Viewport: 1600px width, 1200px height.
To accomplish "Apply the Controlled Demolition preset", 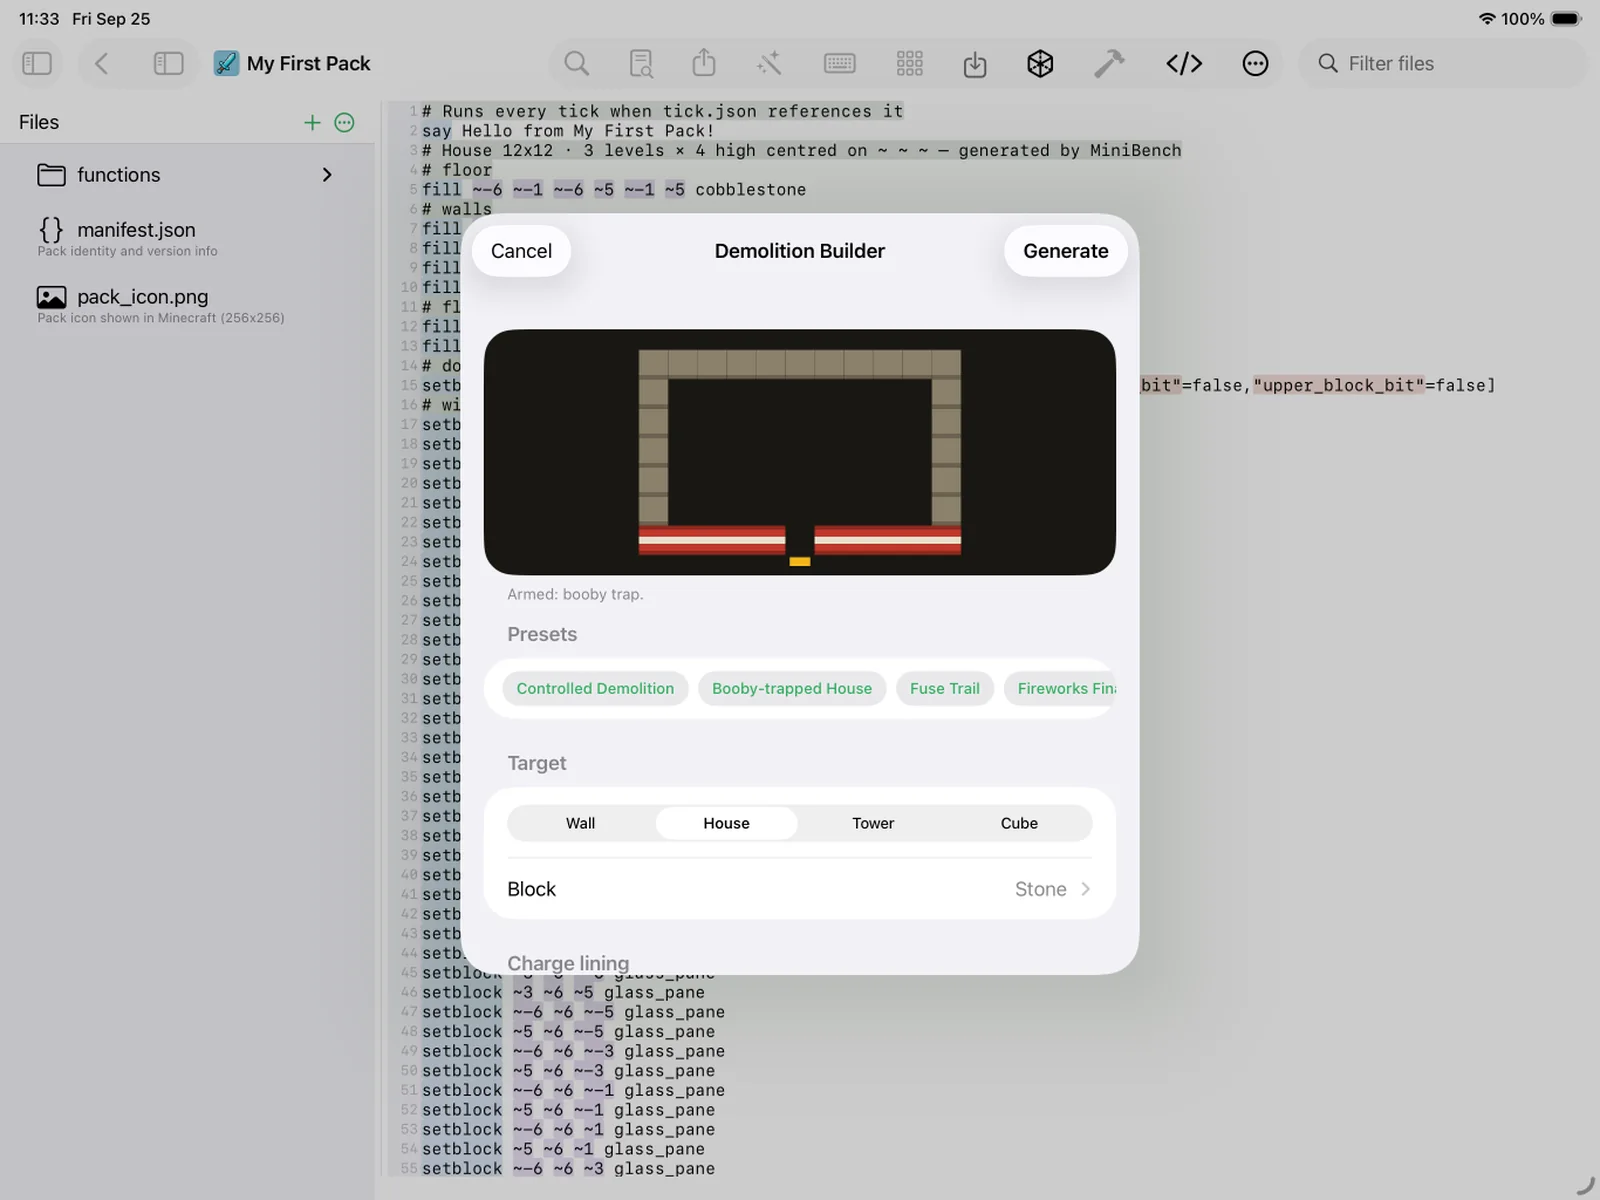I will point(595,688).
